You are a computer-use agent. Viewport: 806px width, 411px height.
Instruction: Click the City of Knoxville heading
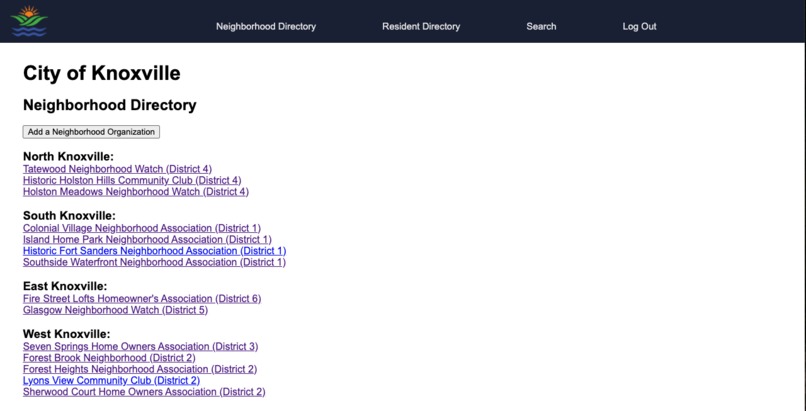(x=102, y=73)
